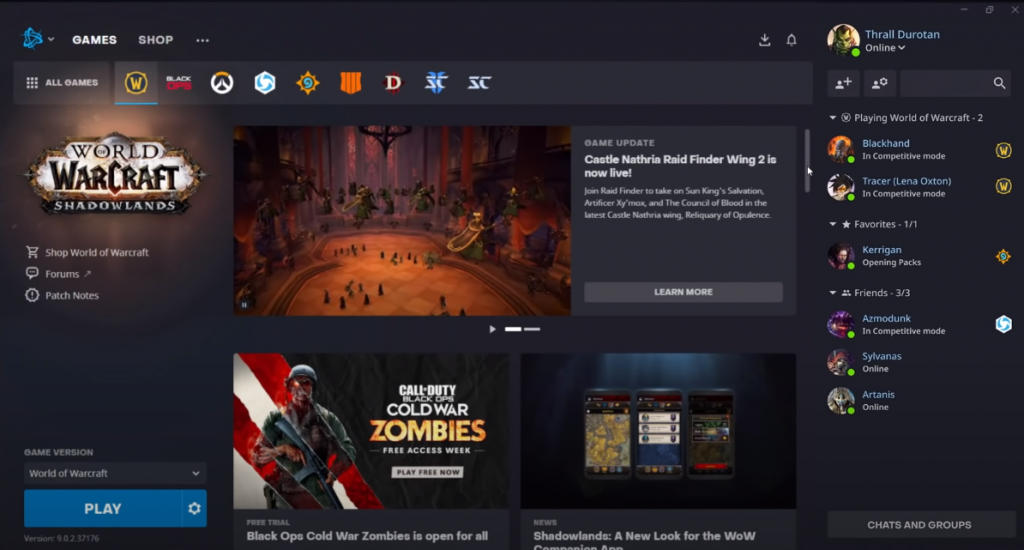Screen dimensions: 1024x550
Task: Open ALL GAMES grid
Action: coord(62,83)
